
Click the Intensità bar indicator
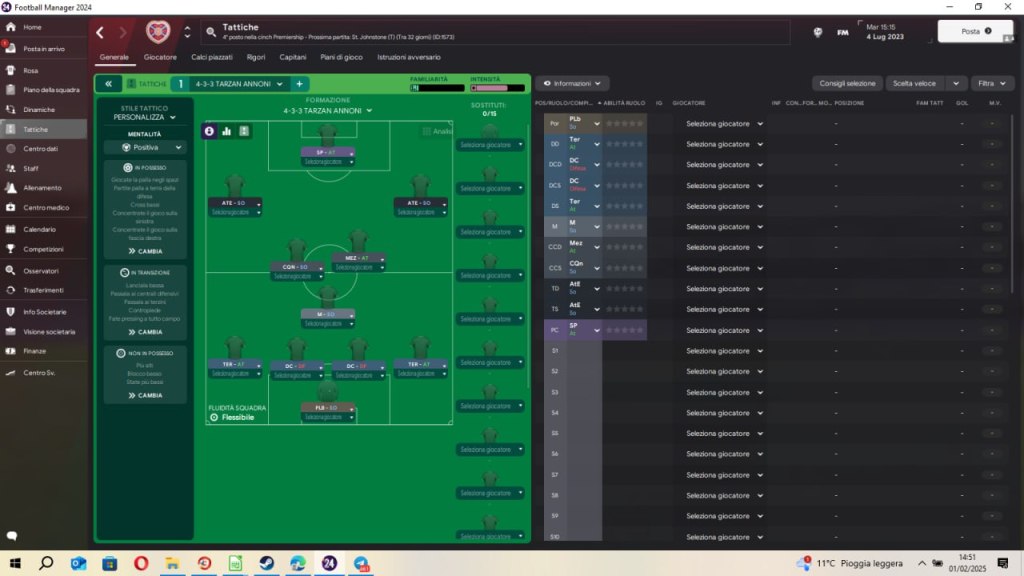(496, 88)
